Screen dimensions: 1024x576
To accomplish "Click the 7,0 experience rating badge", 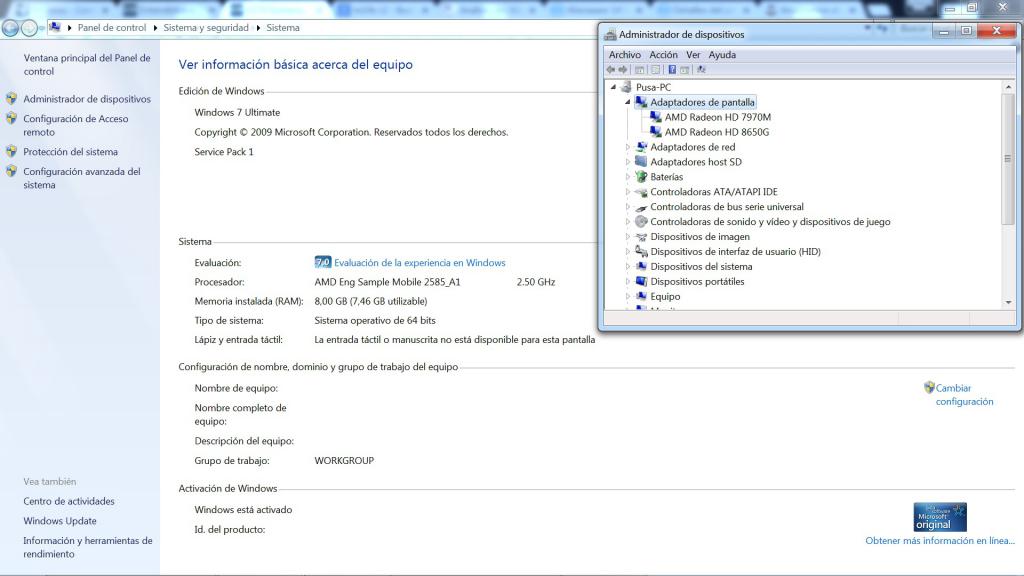I will (323, 262).
